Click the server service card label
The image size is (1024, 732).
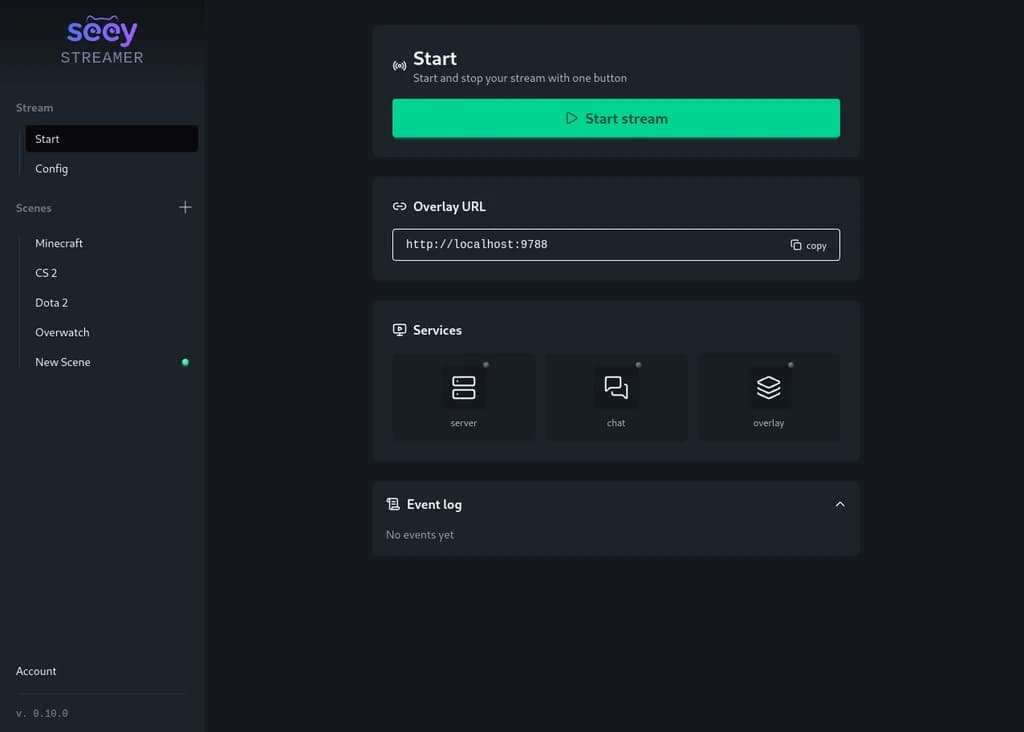(x=463, y=423)
